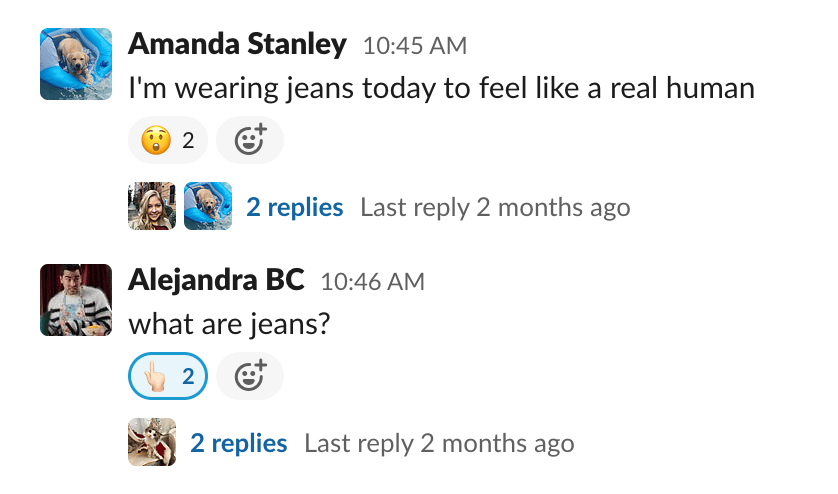
Task: Expand the 2 replies under Amanda's message
Action: [x=295, y=207]
